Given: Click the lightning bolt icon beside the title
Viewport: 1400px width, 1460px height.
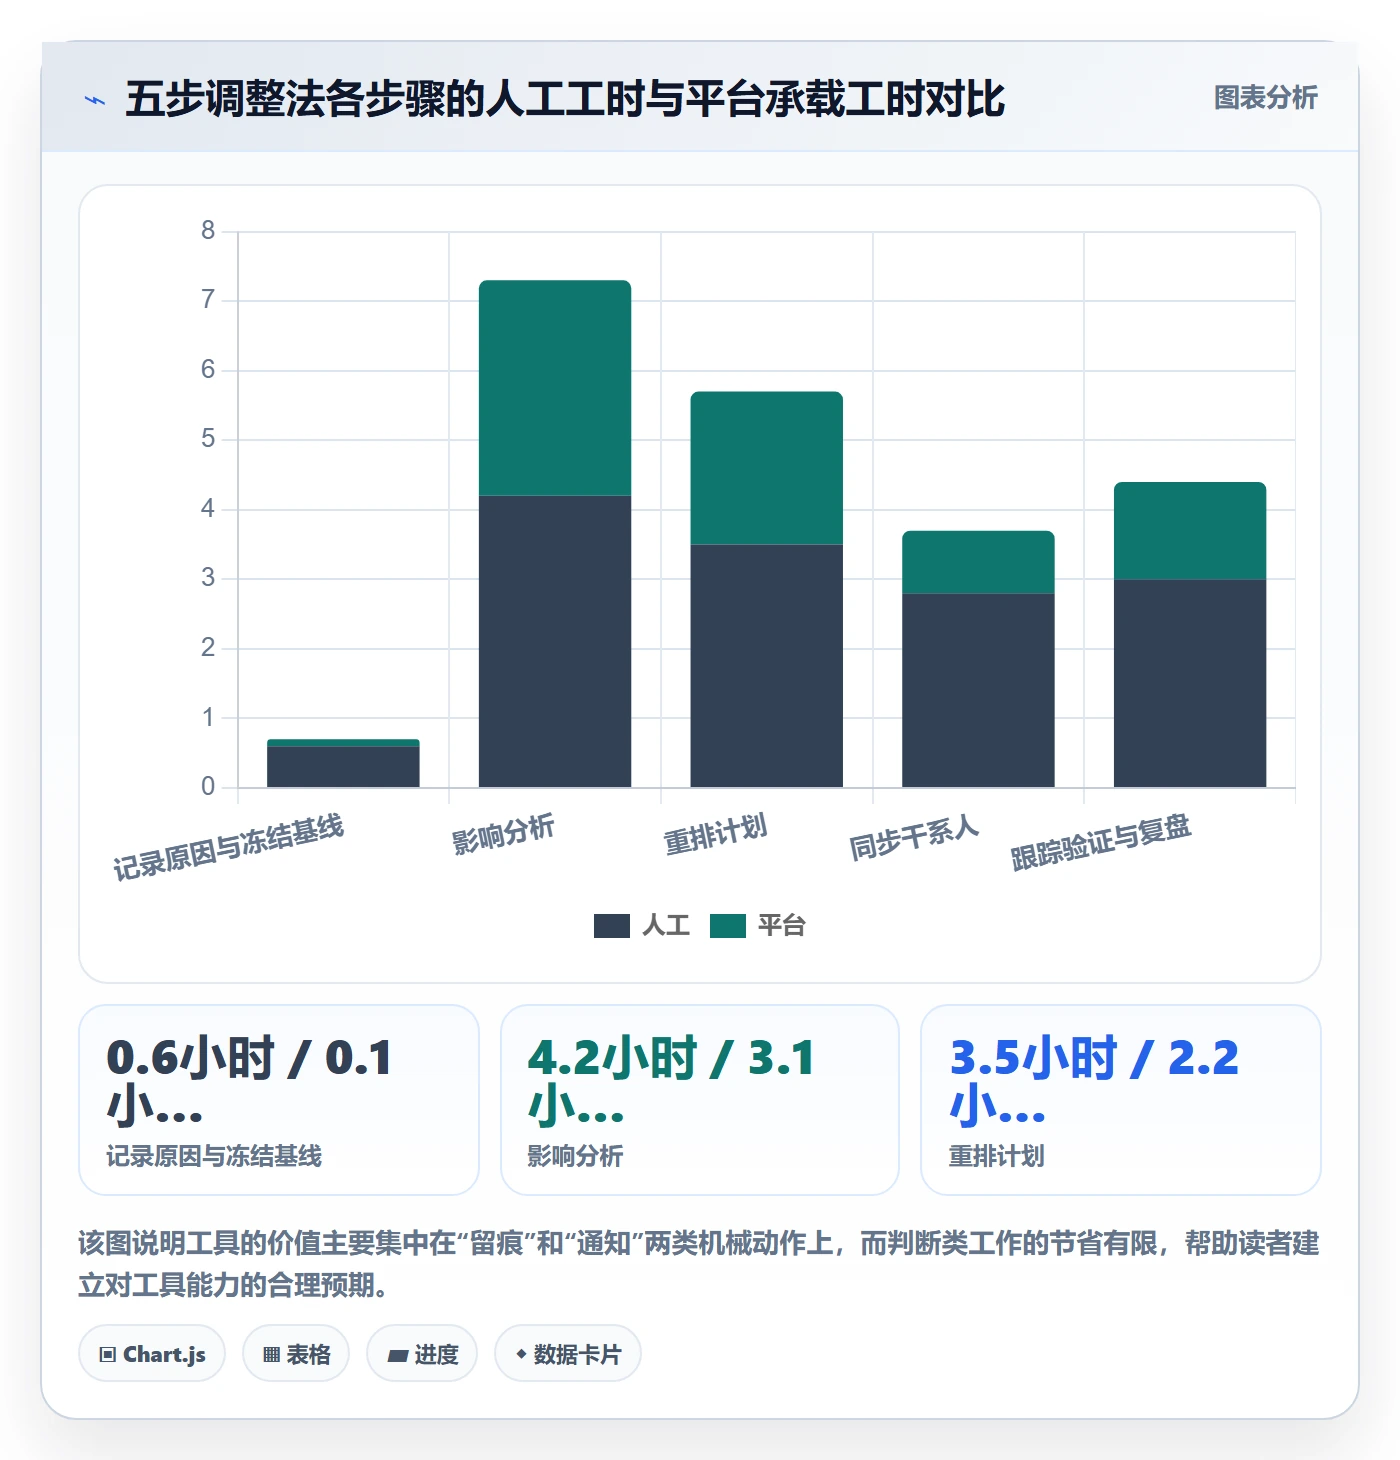Looking at the screenshot, I should point(95,100).
